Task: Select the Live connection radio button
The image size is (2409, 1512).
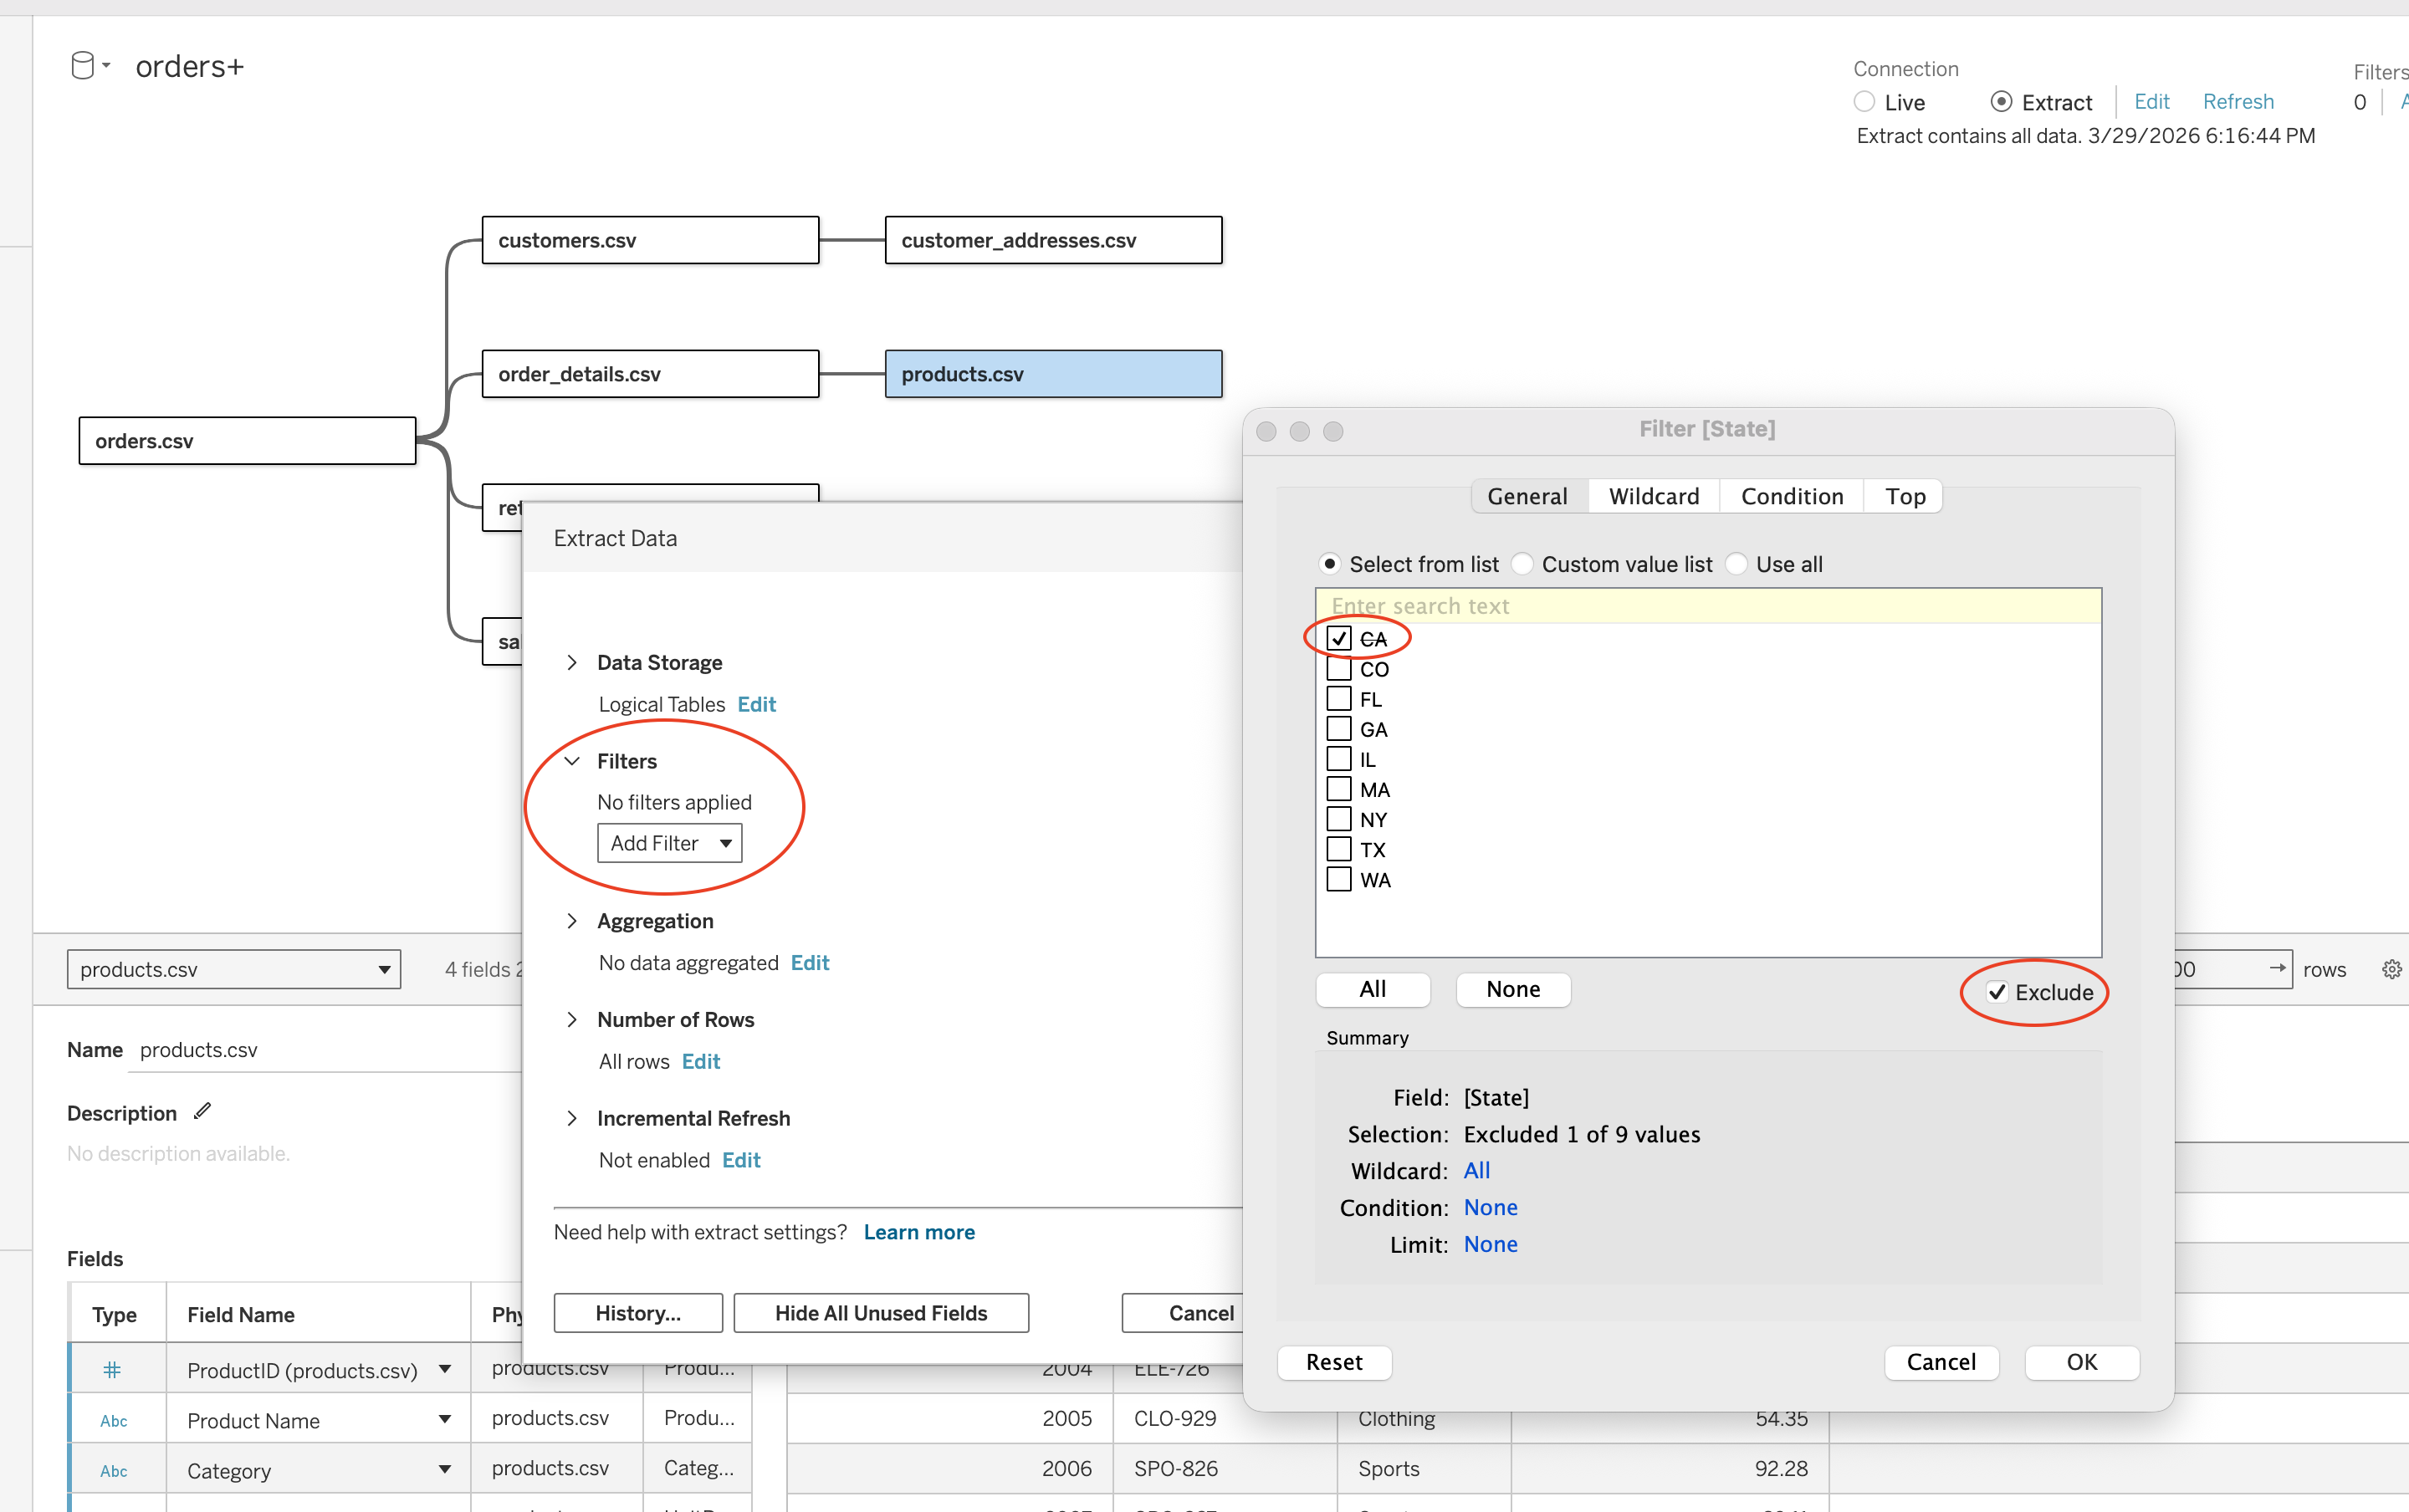Action: 1864,102
